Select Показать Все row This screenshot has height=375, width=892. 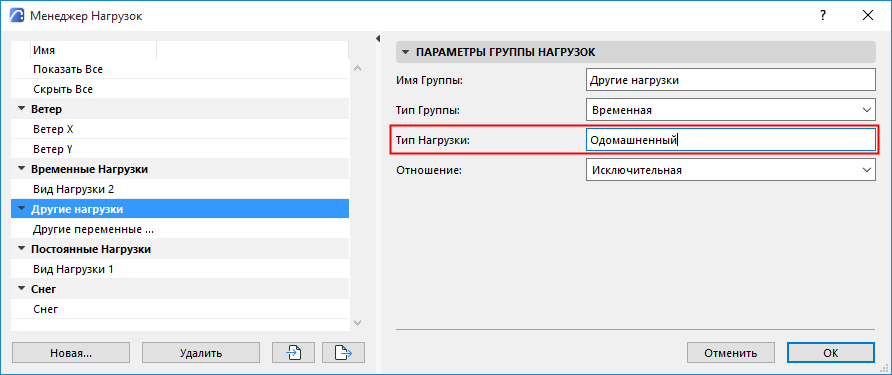pos(180,69)
